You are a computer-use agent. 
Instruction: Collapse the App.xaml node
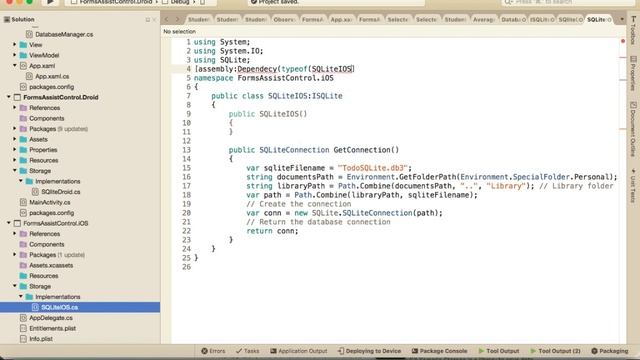point(15,65)
